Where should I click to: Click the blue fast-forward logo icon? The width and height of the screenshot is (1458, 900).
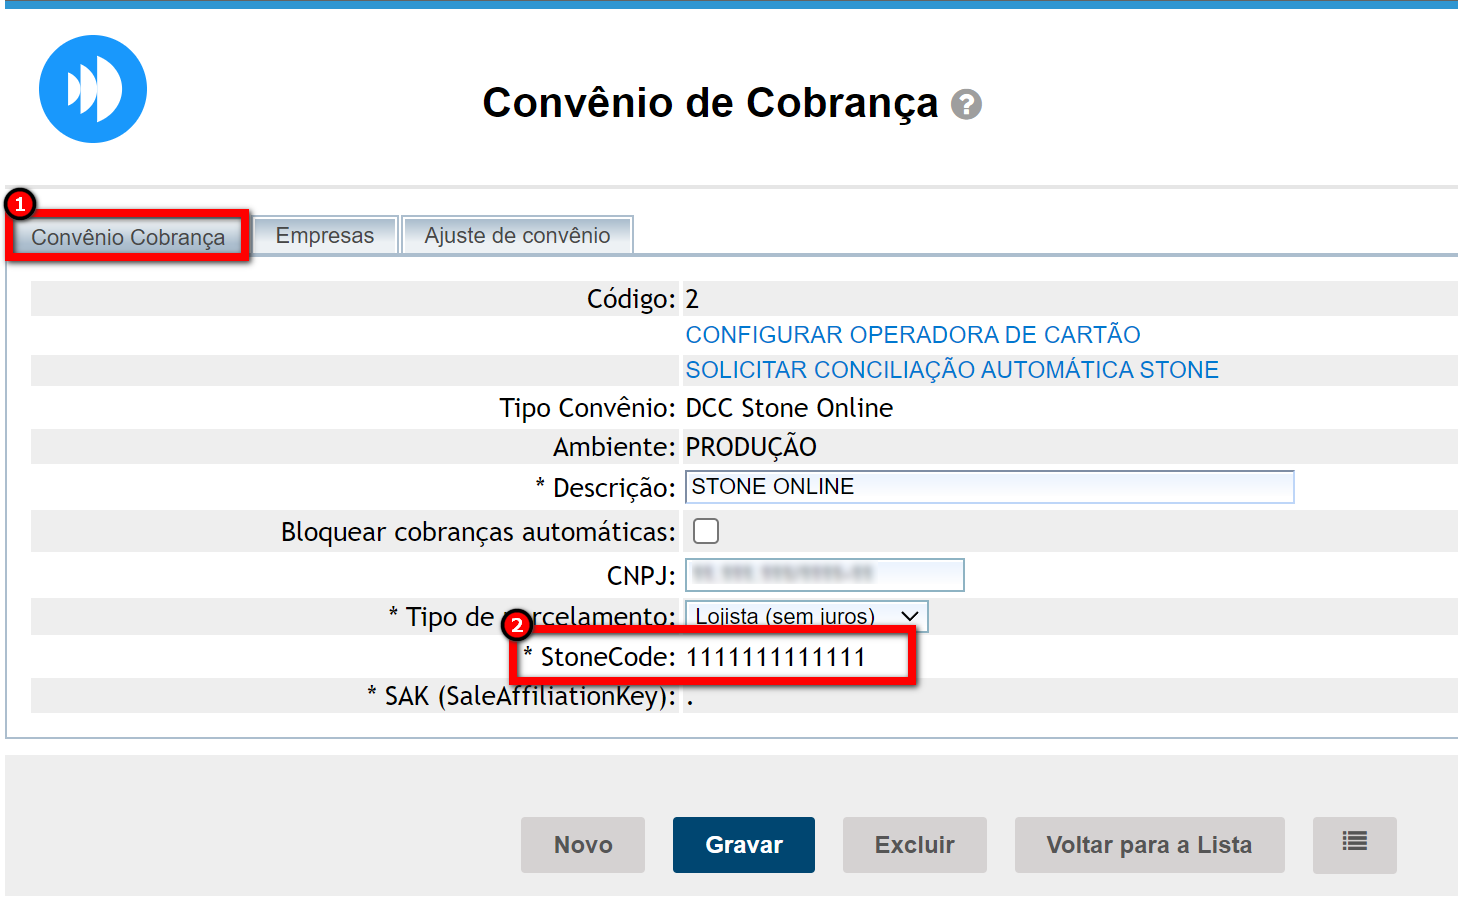(x=93, y=89)
